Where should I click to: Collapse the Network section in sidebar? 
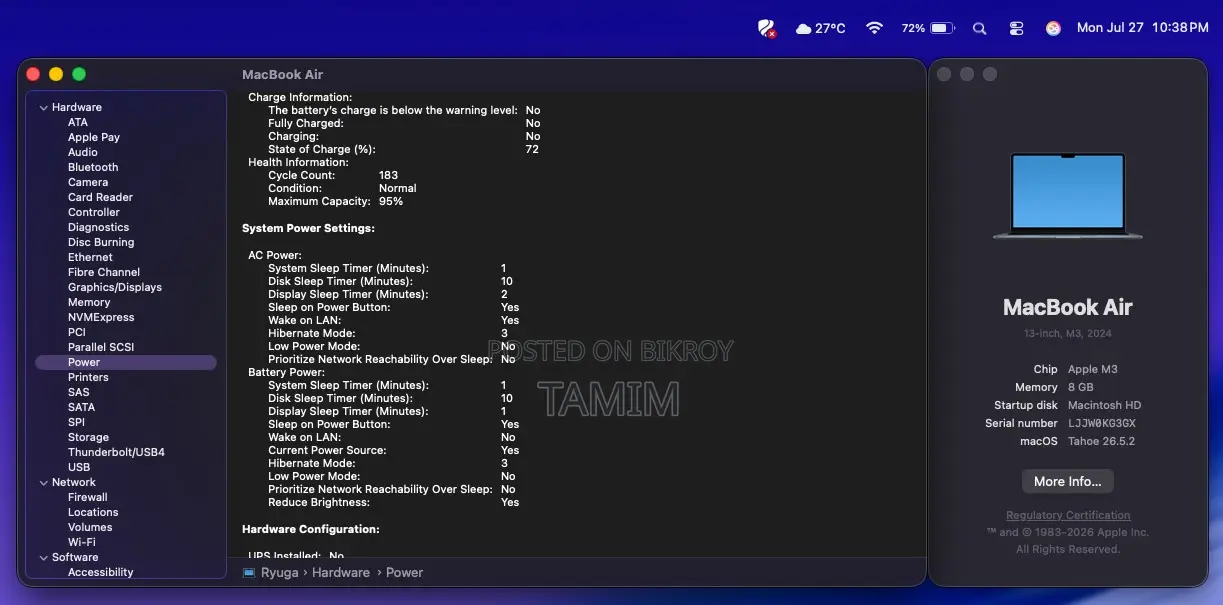43,482
